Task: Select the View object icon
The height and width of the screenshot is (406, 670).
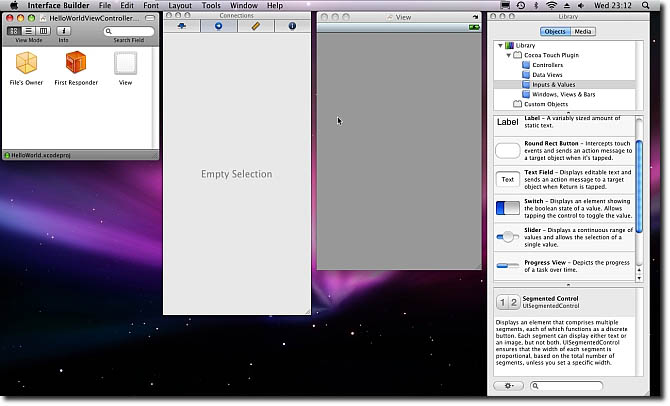Action: (125, 64)
